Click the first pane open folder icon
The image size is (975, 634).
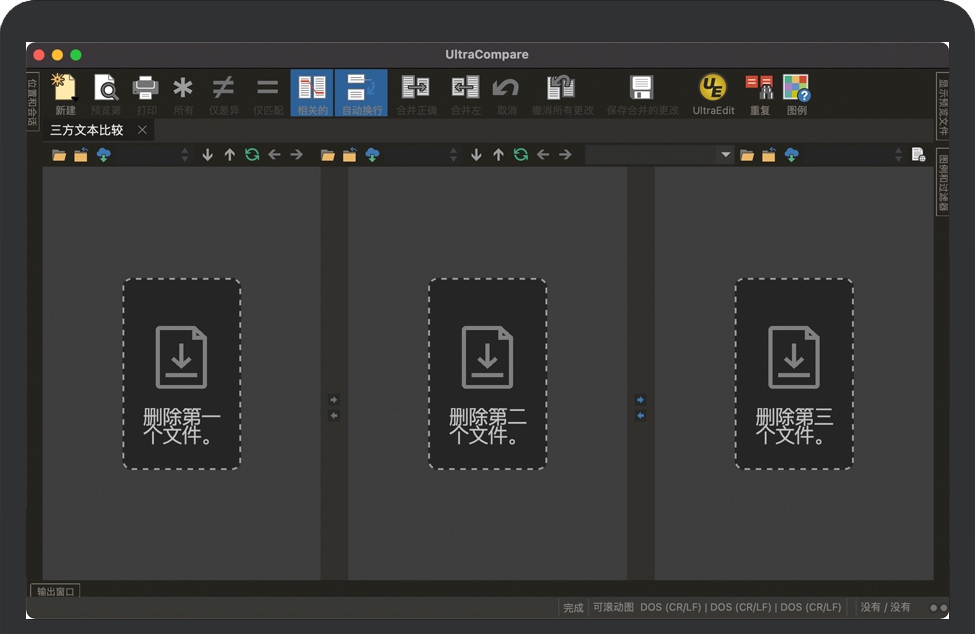pyautogui.click(x=59, y=155)
